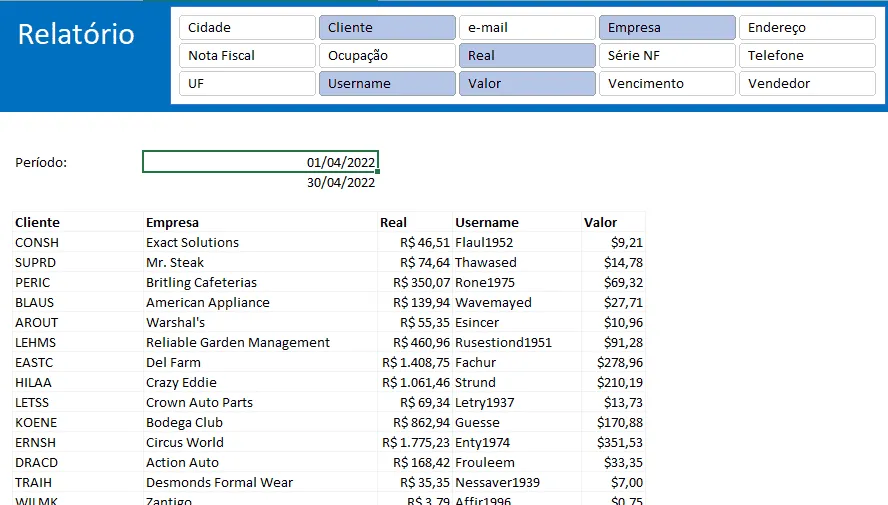Click the highlighted Username slicer item

387,83
